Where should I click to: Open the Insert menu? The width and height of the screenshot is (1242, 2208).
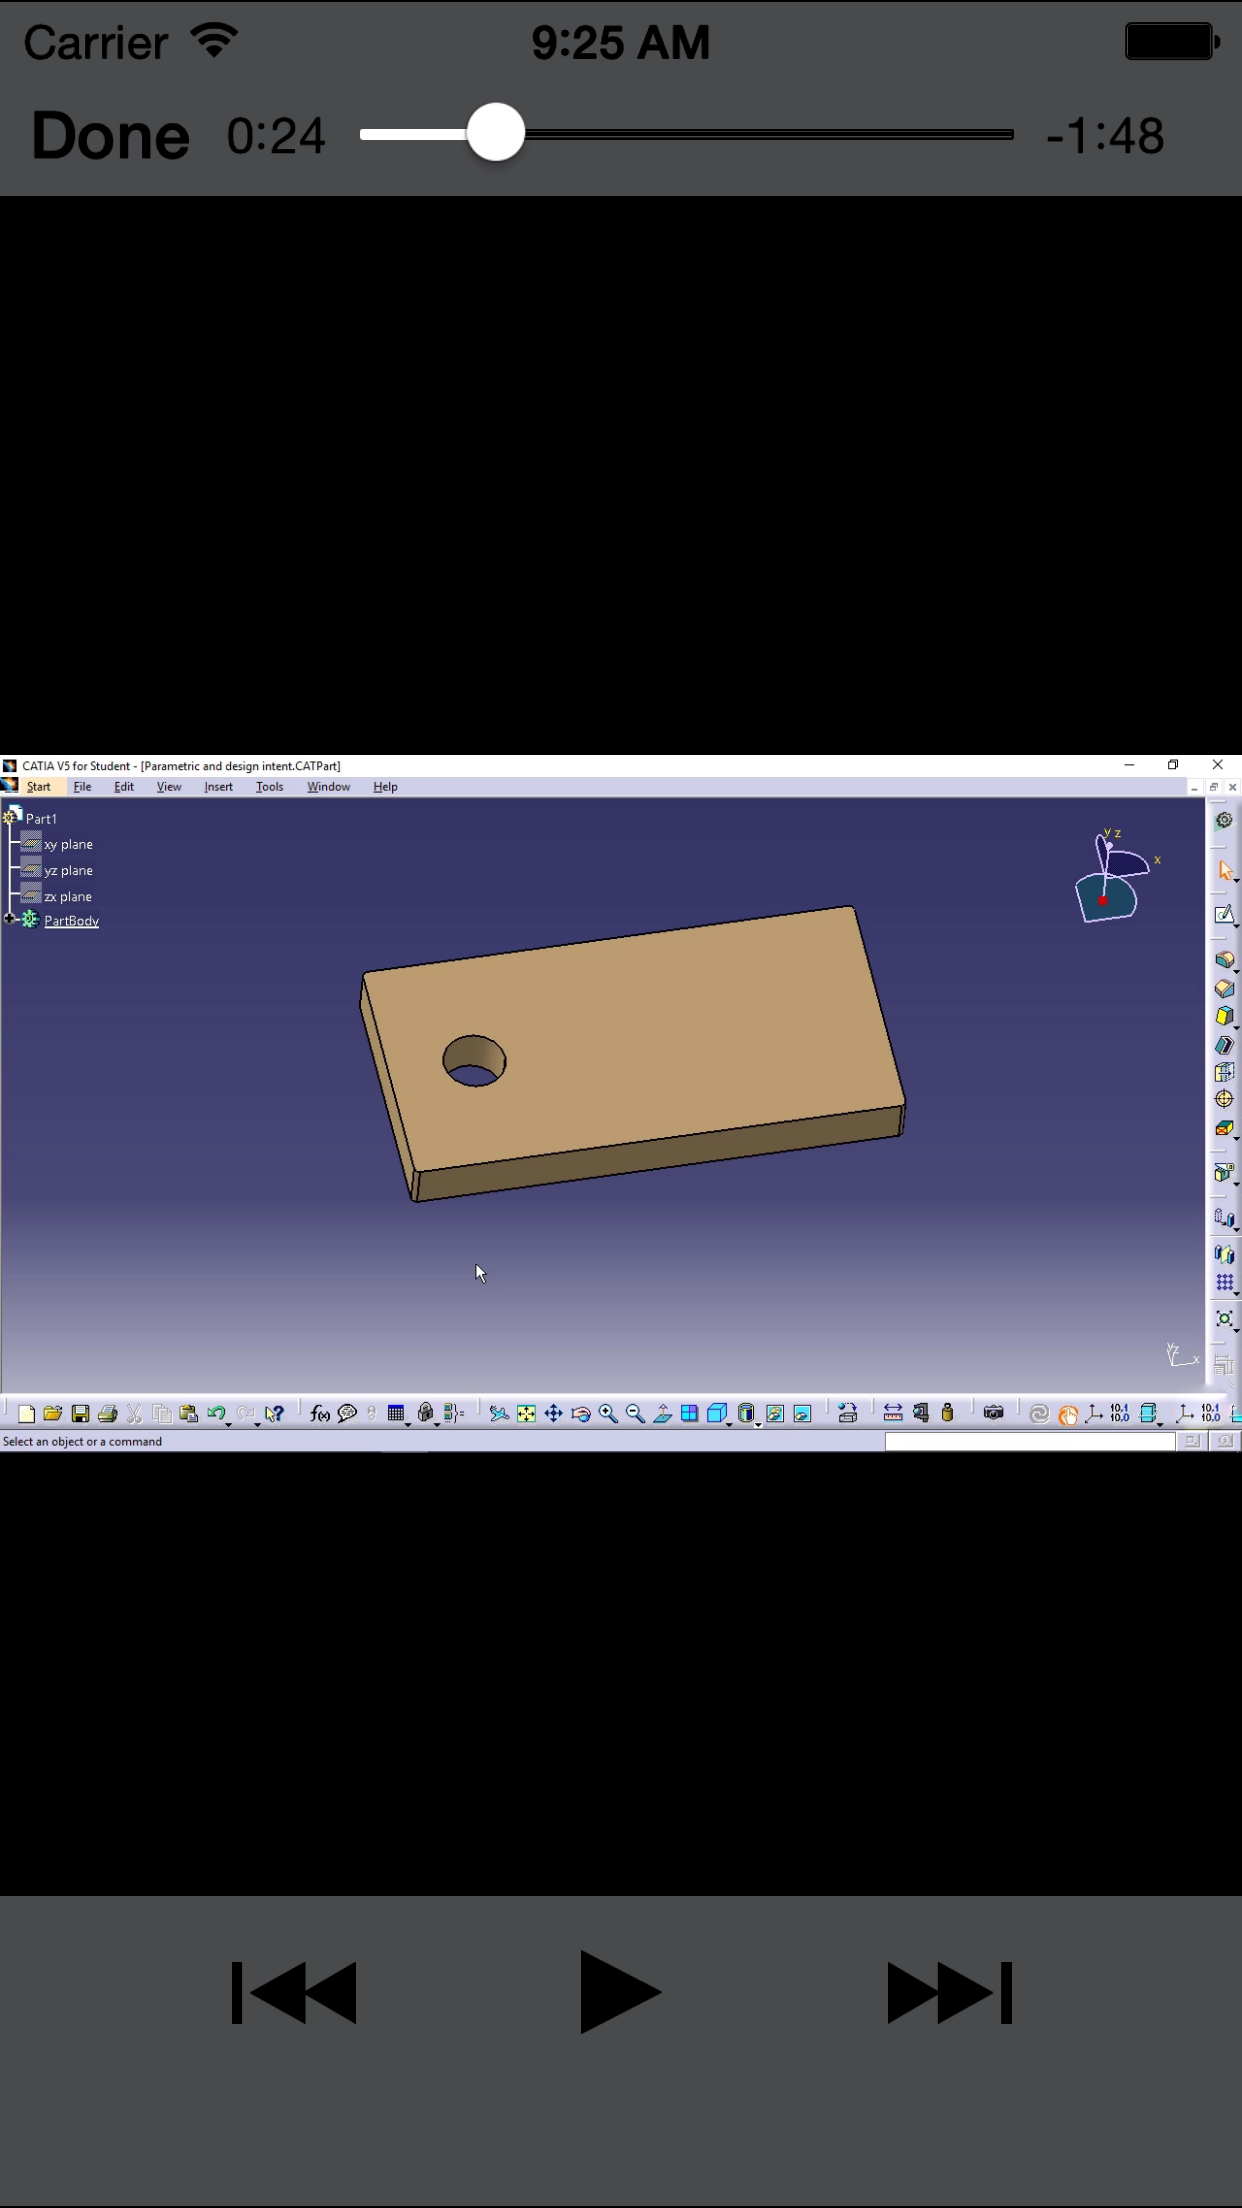click(218, 787)
